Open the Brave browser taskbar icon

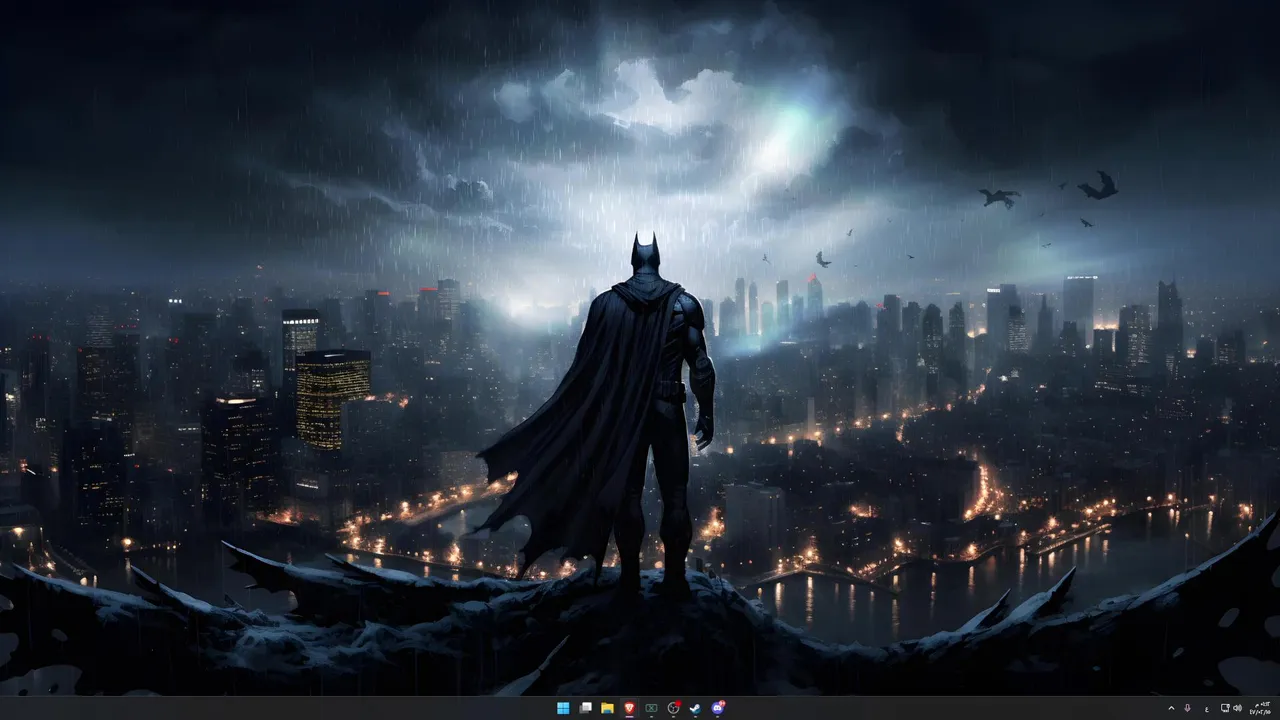(629, 708)
